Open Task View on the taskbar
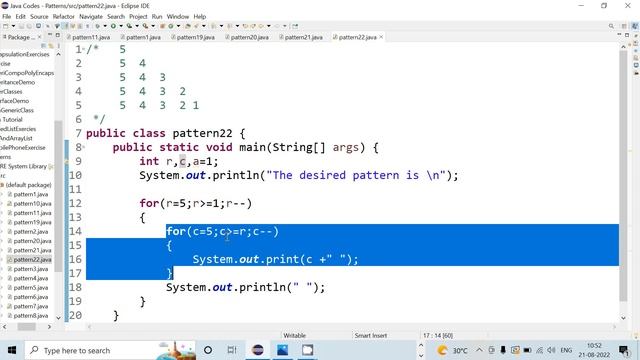The width and height of the screenshot is (640, 360). [x=232, y=350]
